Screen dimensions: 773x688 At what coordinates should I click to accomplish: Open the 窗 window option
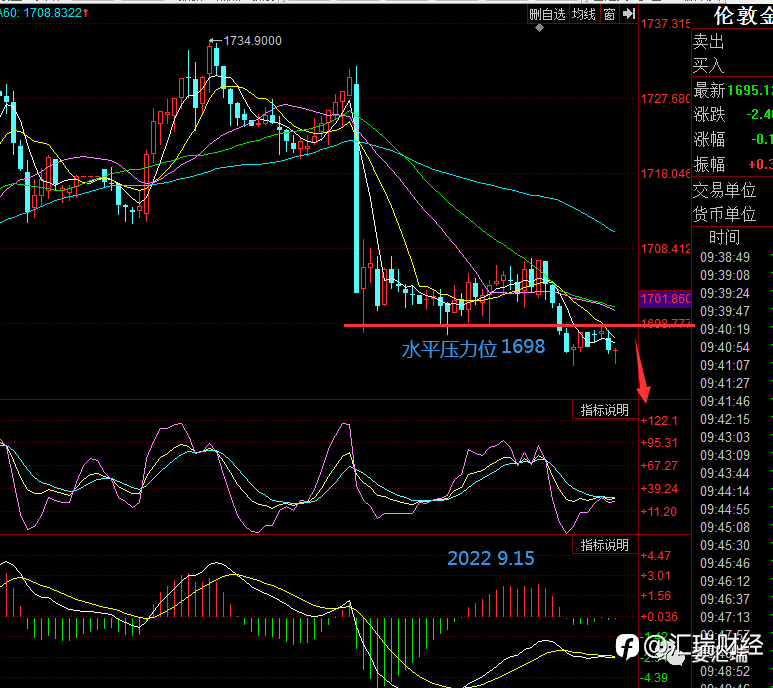[x=609, y=15]
